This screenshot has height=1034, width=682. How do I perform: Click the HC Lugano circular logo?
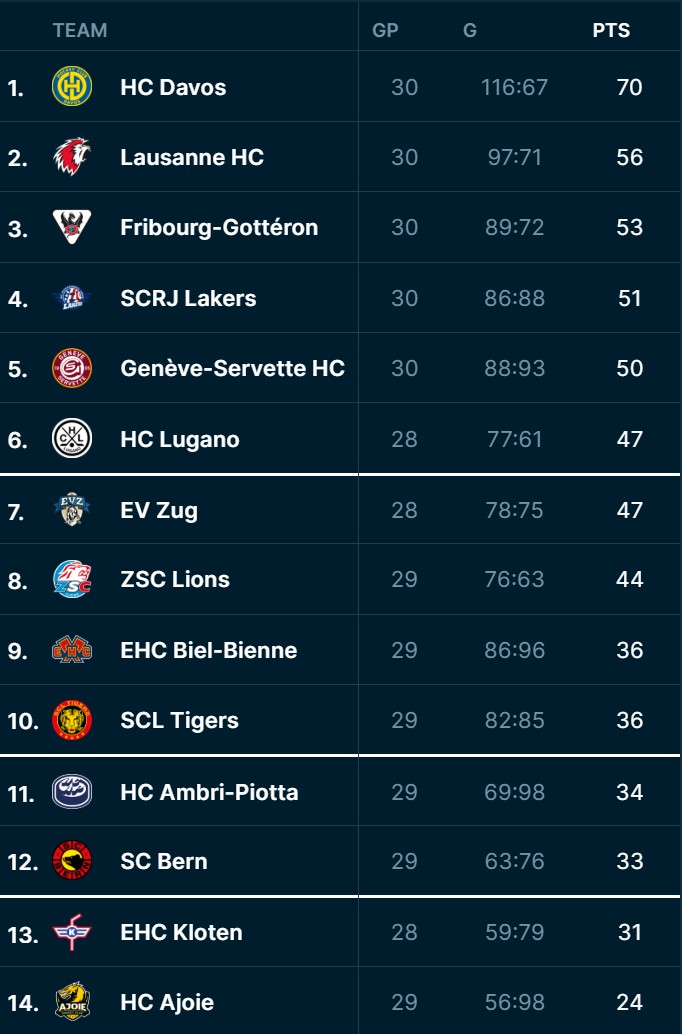(72, 439)
